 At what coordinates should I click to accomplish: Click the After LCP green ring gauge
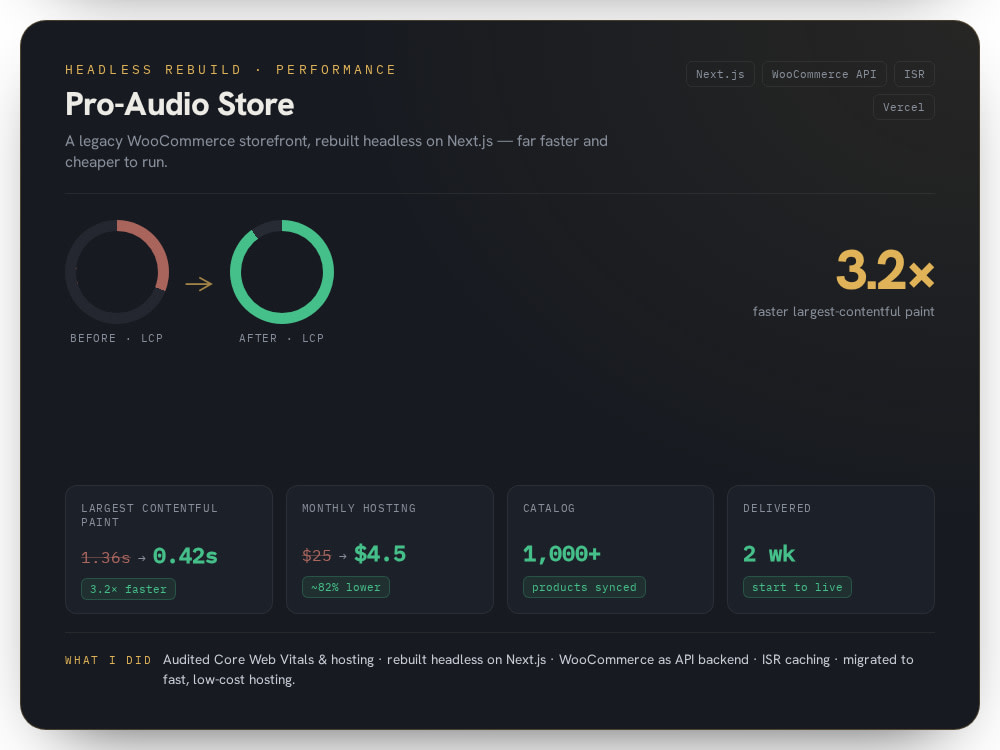282,272
